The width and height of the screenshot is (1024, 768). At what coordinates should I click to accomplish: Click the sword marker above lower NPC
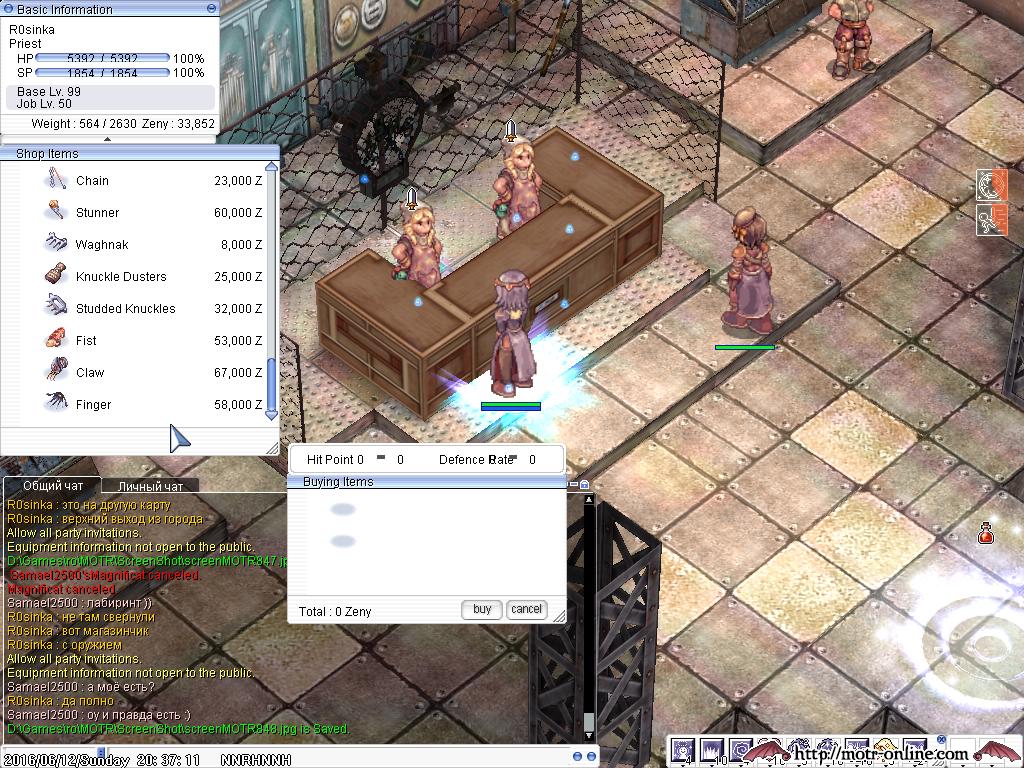point(411,199)
